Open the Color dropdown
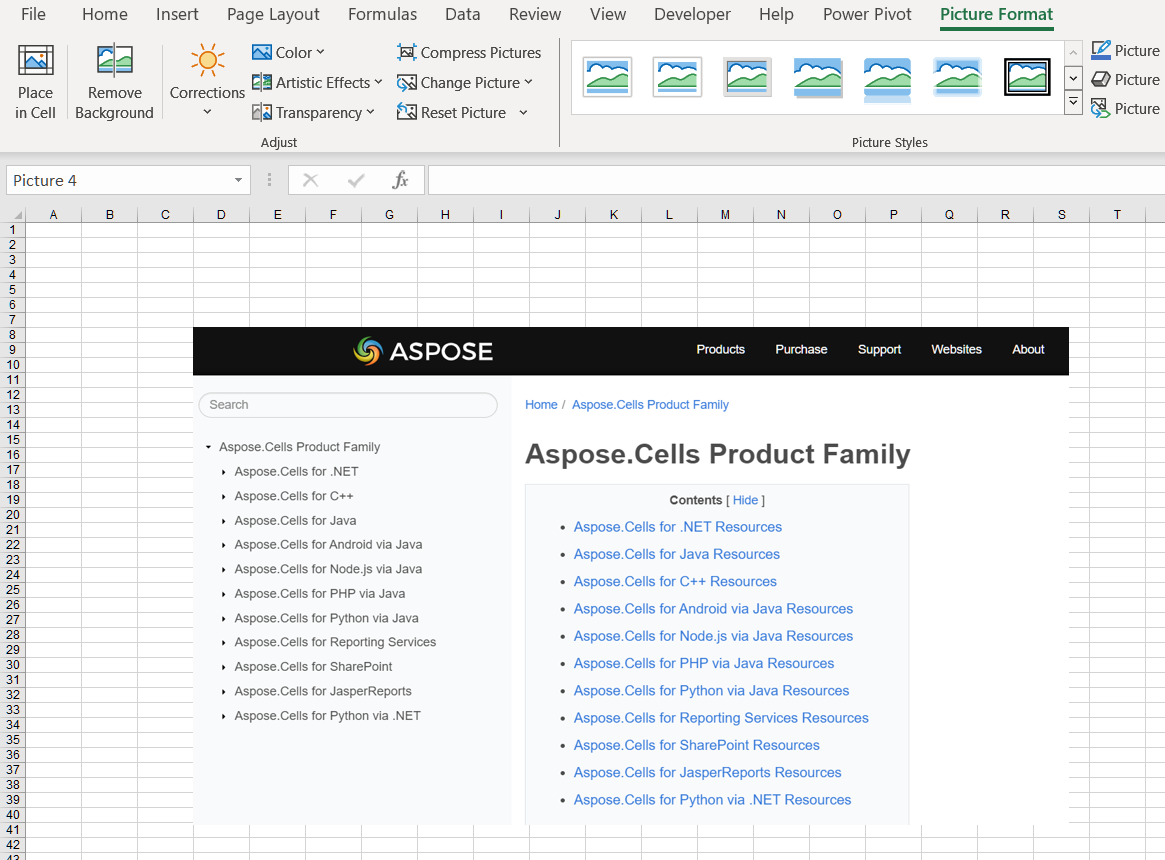 (x=288, y=53)
